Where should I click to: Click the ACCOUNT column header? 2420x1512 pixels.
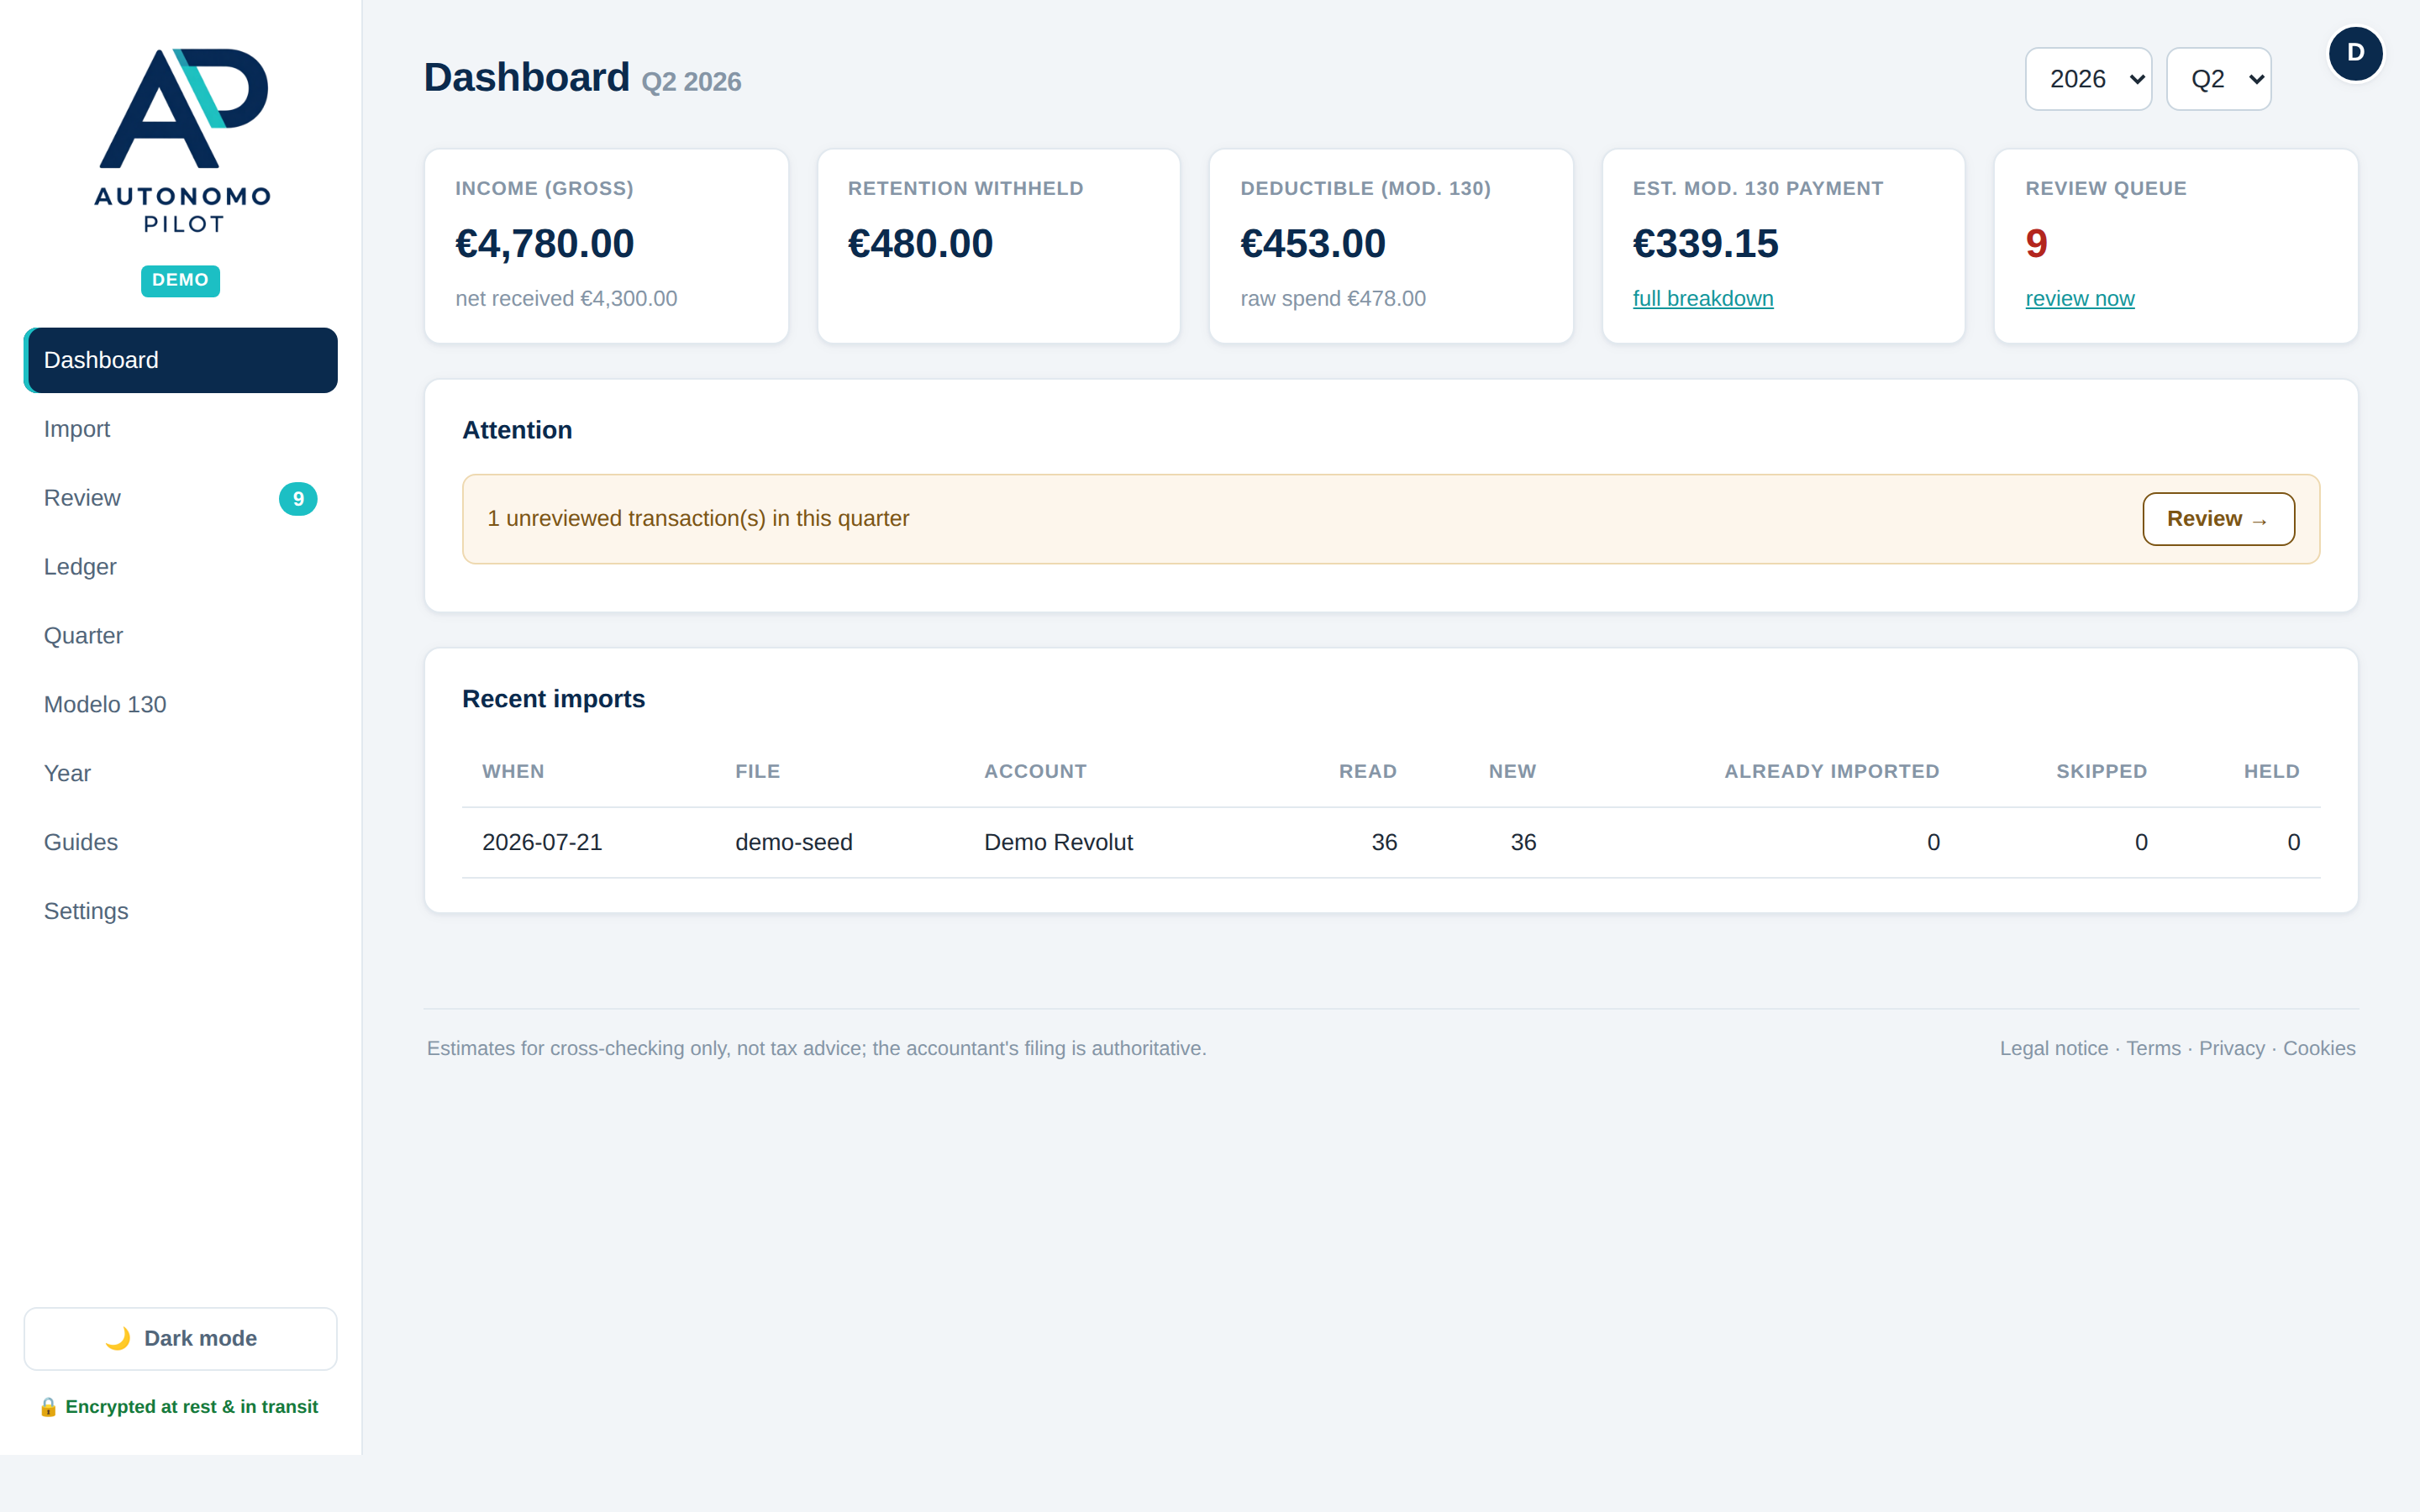tap(1035, 772)
